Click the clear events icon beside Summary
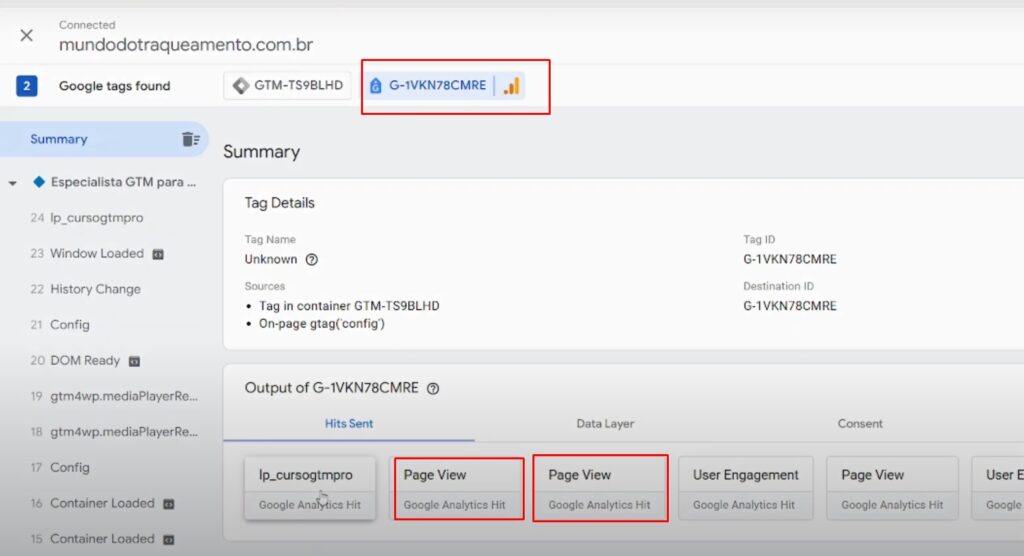This screenshot has width=1024, height=556. (x=190, y=140)
